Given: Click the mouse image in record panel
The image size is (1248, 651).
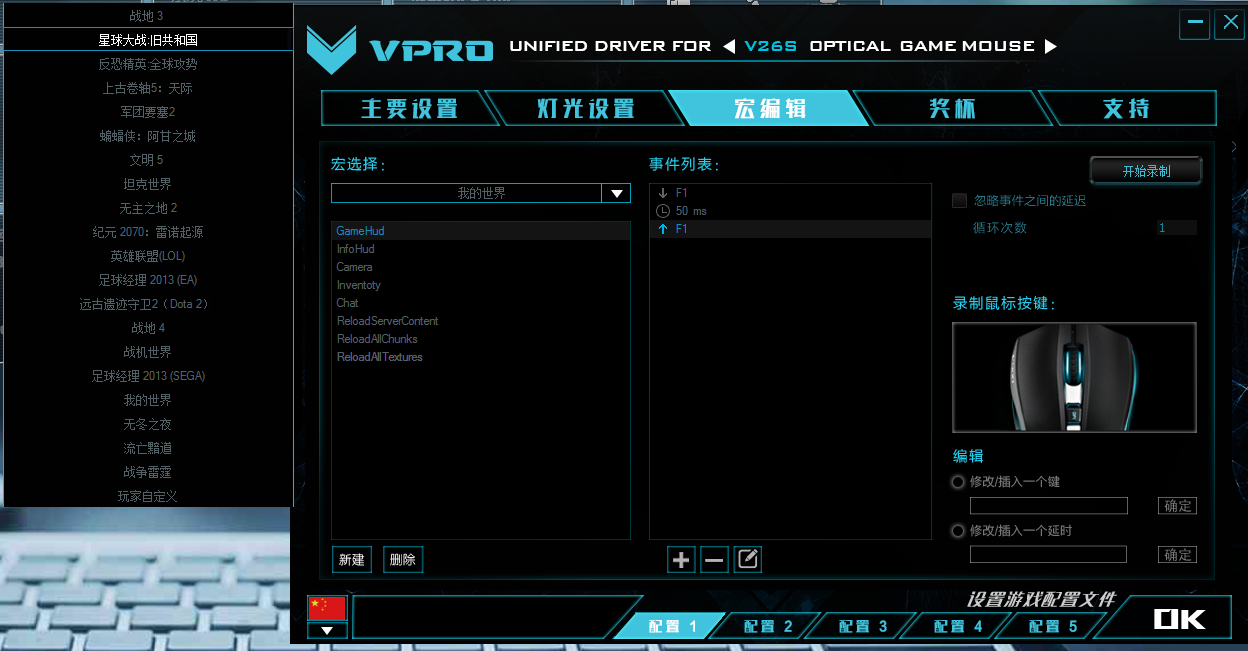Looking at the screenshot, I should tap(1074, 377).
